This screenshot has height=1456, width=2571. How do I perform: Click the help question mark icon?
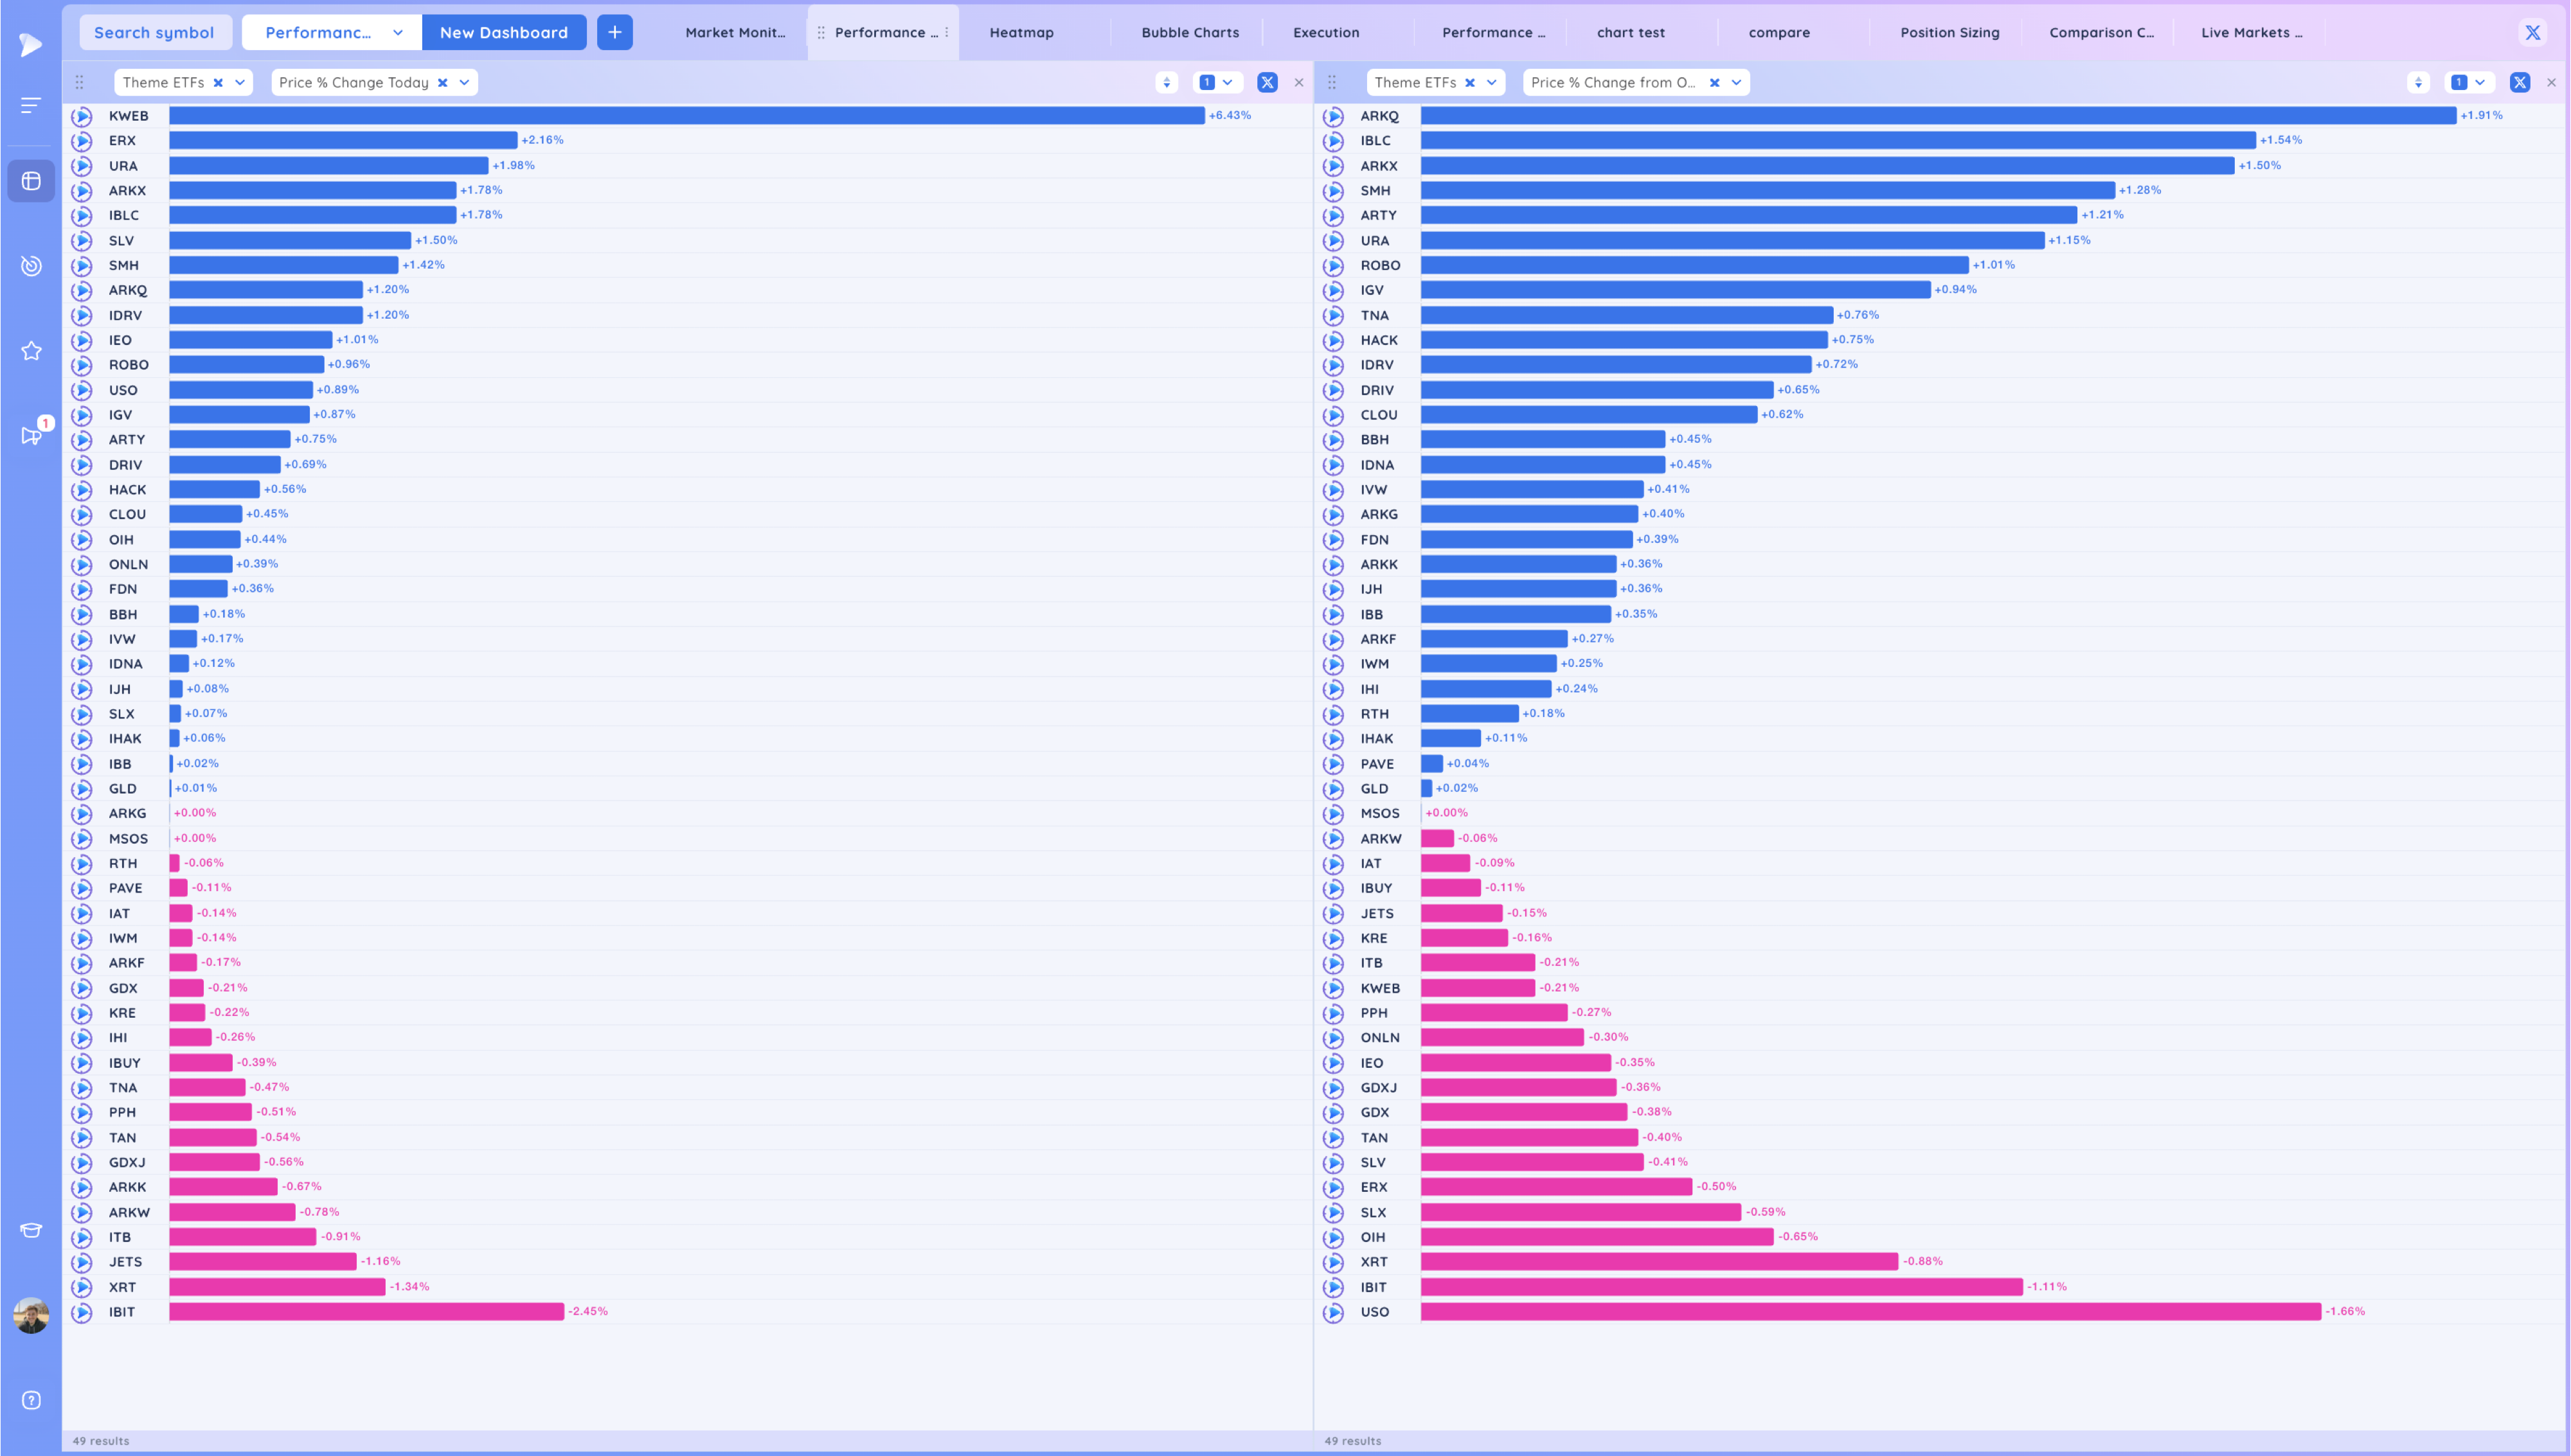31,1400
